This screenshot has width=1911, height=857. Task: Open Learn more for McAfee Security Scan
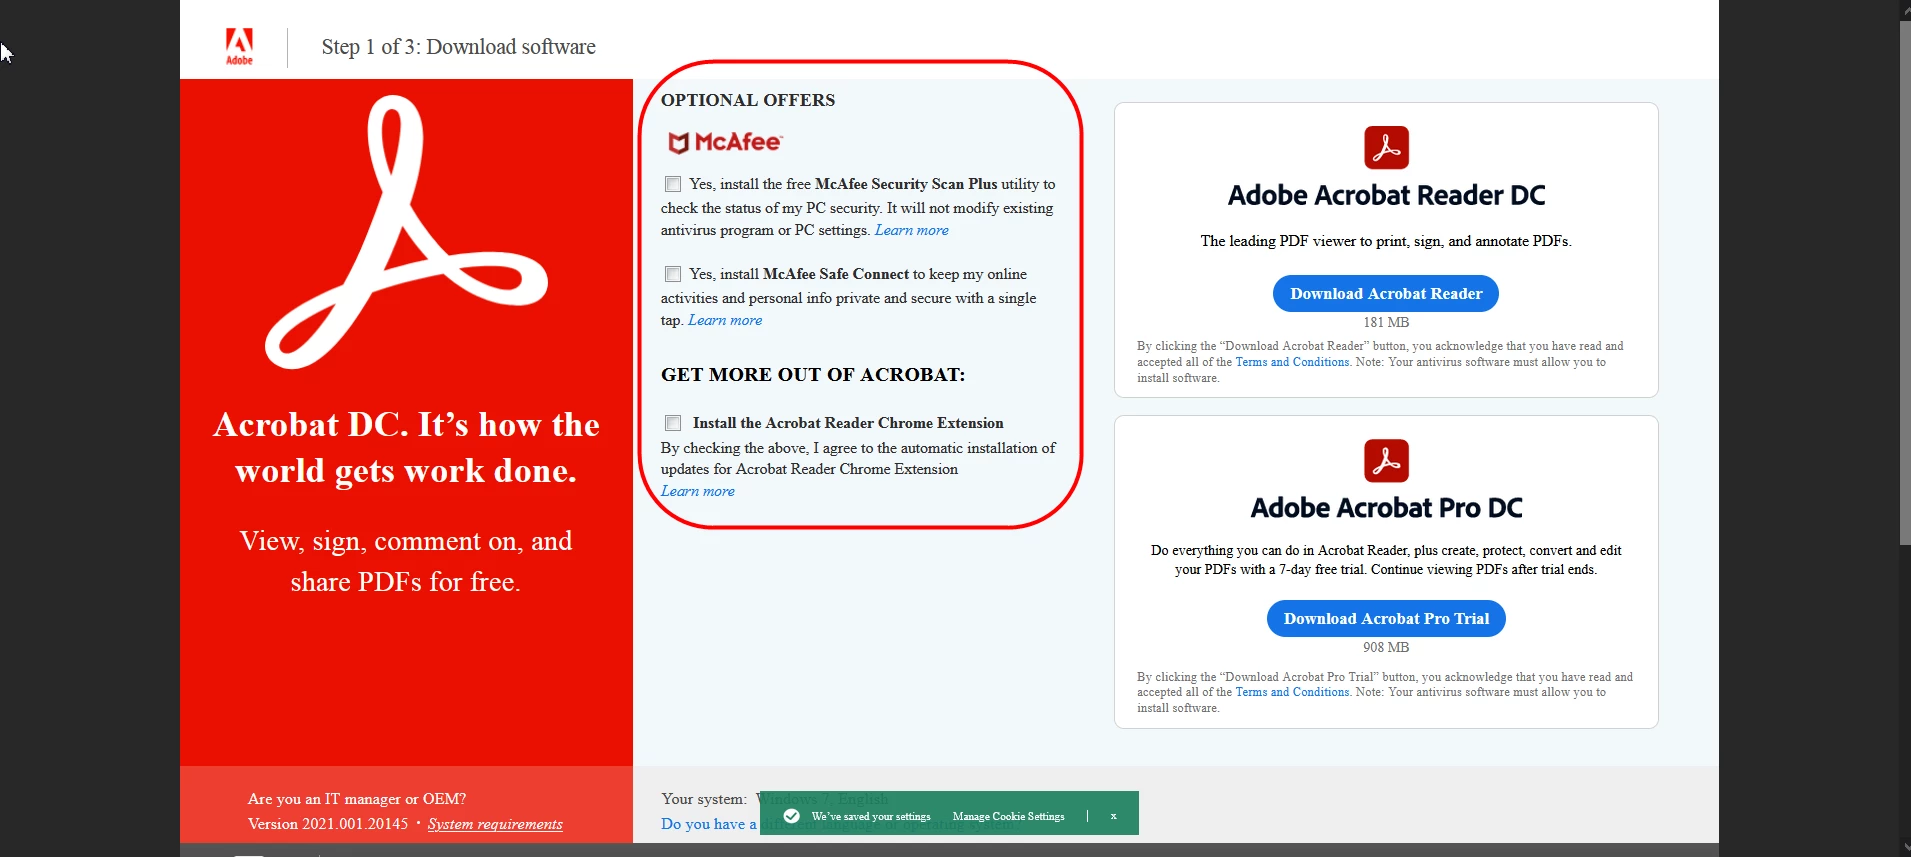coord(912,230)
